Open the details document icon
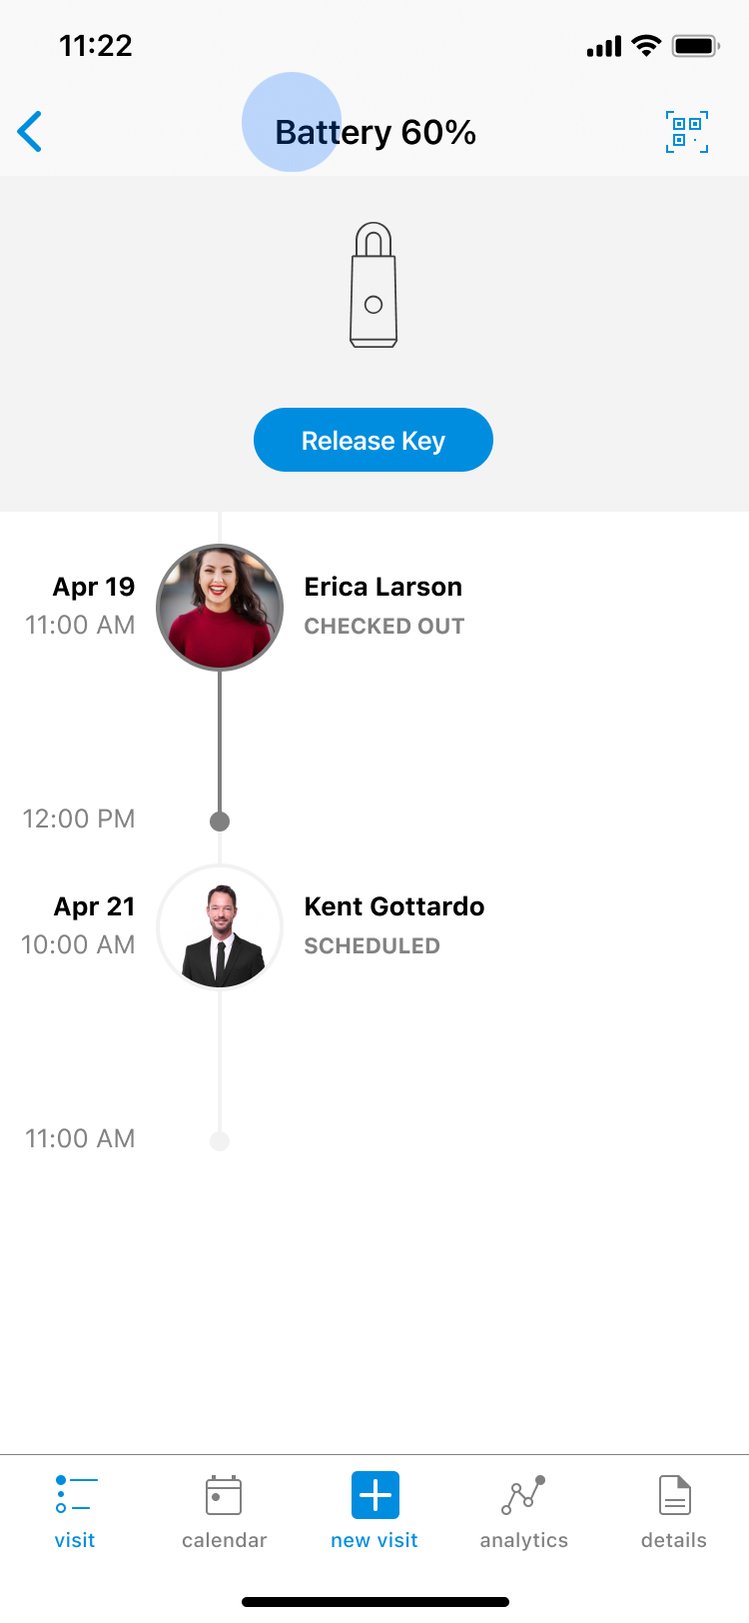This screenshot has height=1623, width=749. coord(674,1496)
